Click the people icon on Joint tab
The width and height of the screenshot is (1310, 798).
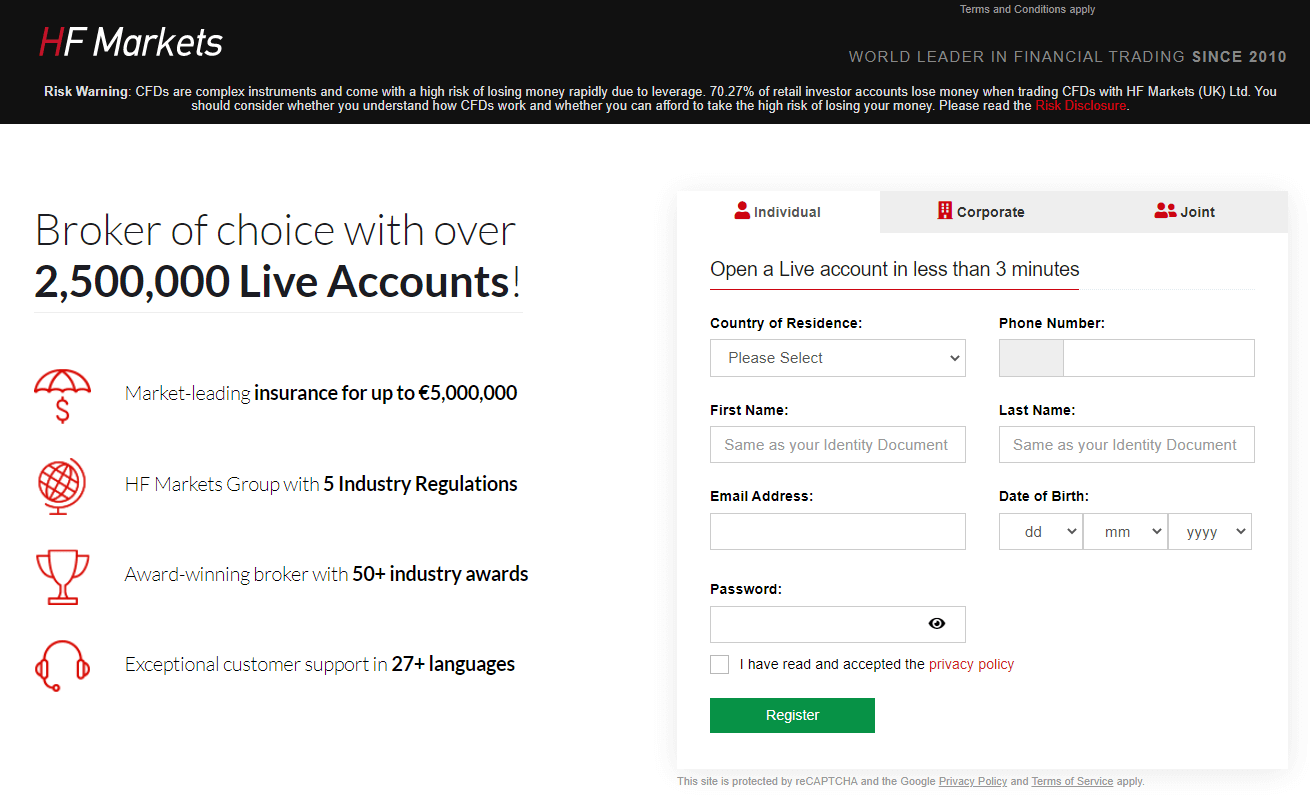1165,211
